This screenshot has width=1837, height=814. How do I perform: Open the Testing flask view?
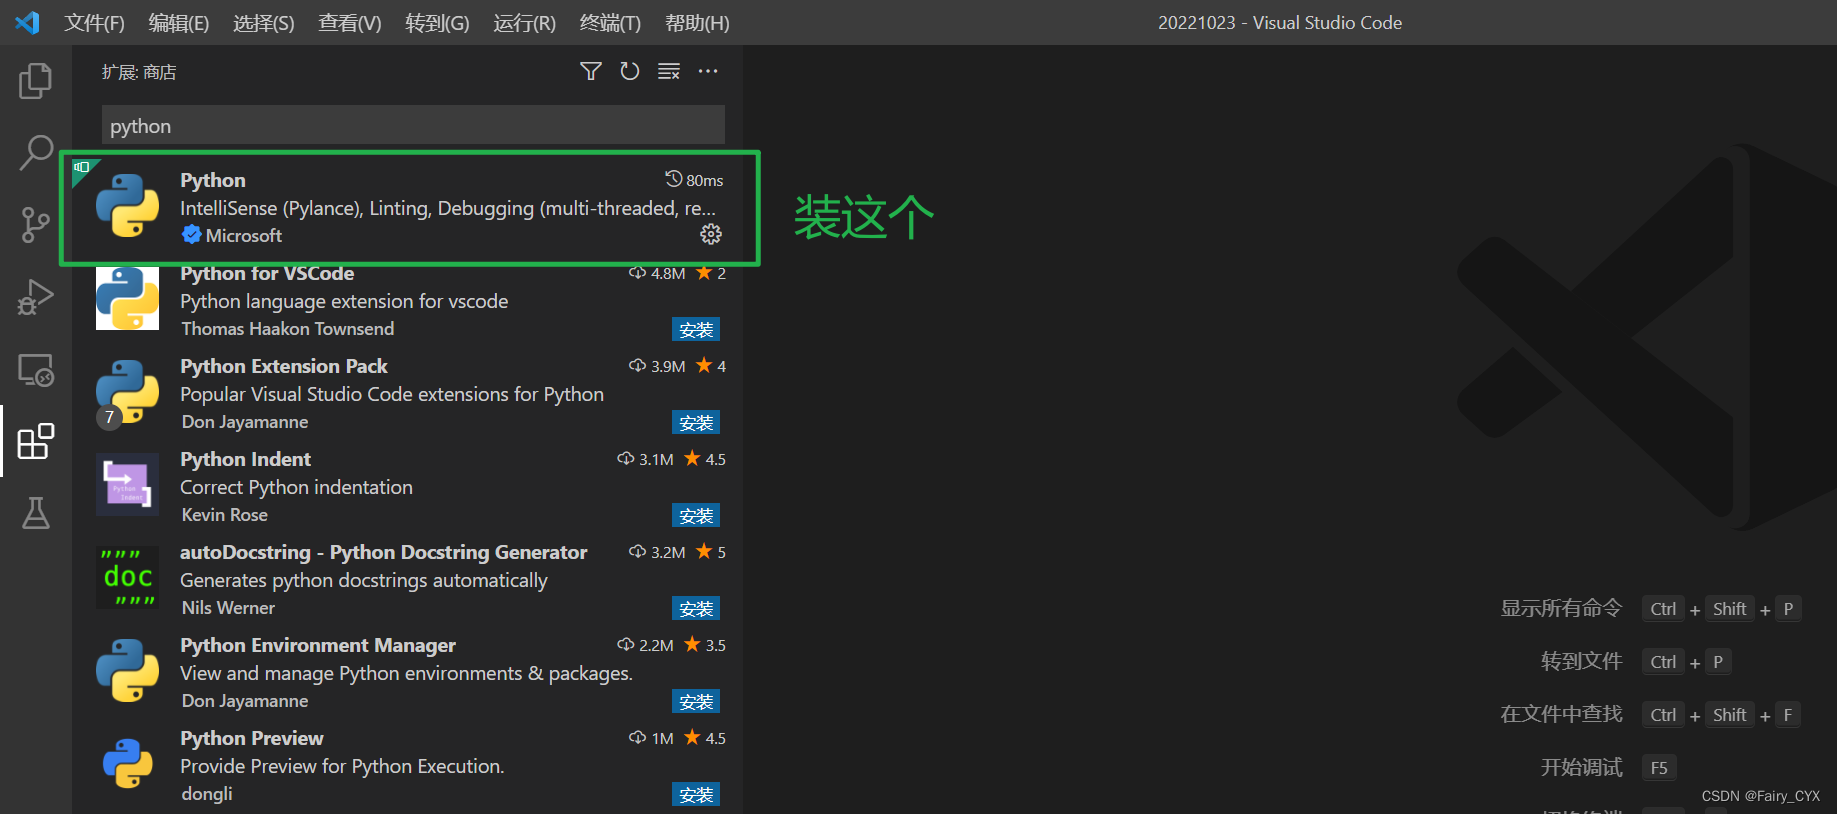coord(36,513)
